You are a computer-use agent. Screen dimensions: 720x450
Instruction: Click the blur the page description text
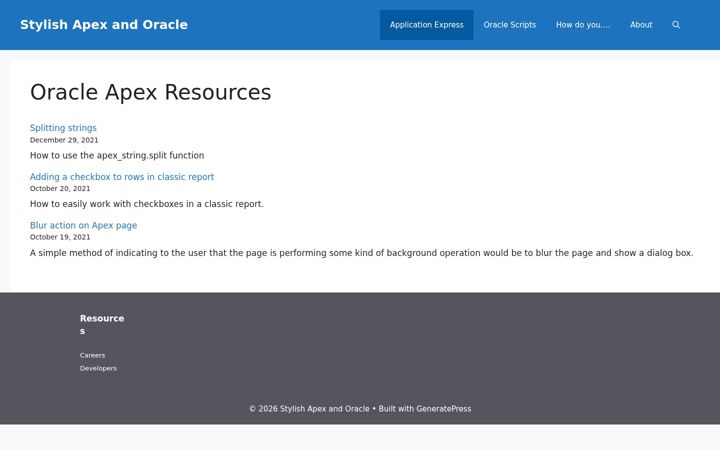[x=361, y=253]
